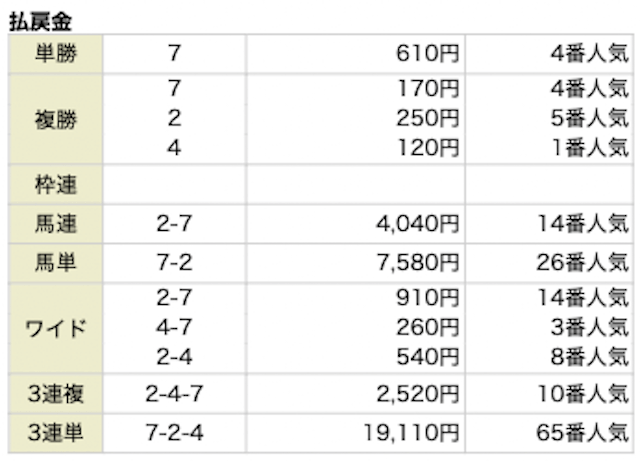Click the 19,110円 trifecta payout

click(411, 433)
